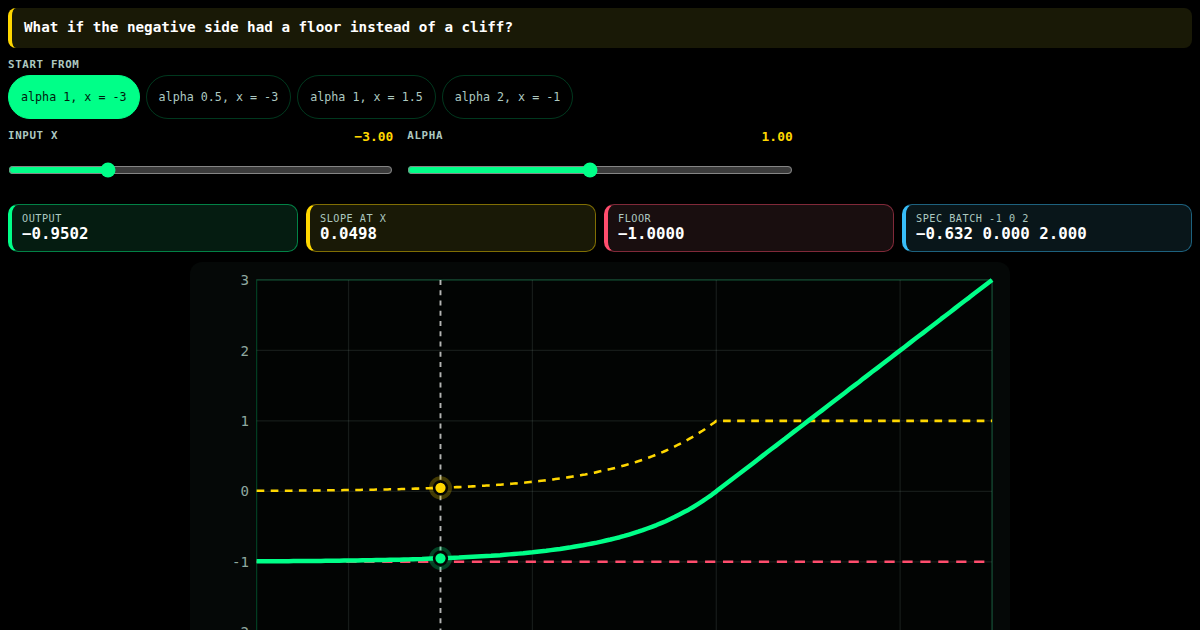The width and height of the screenshot is (1200, 630).
Task: Click the Floor value card
Action: [x=749, y=228]
